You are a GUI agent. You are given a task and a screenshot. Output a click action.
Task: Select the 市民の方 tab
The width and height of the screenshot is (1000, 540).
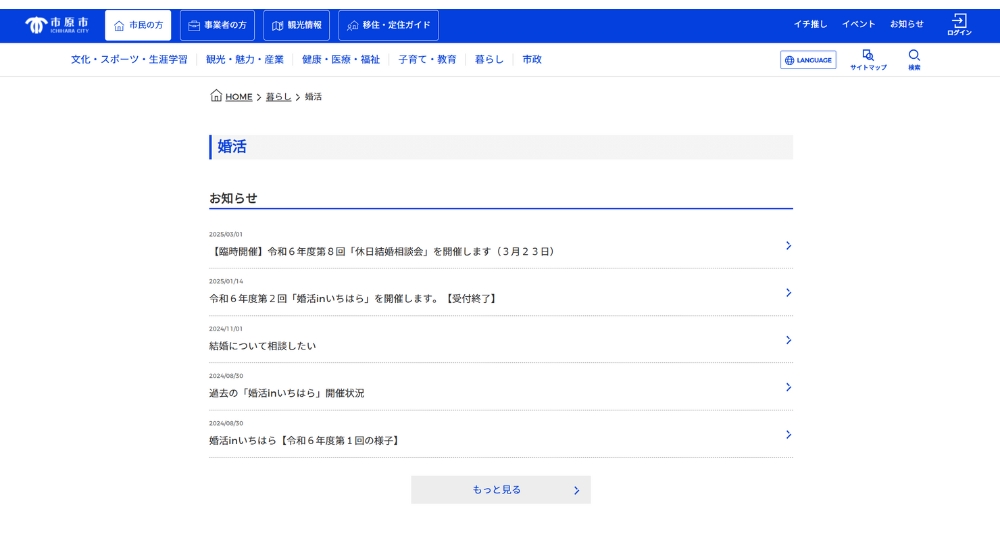click(x=138, y=26)
